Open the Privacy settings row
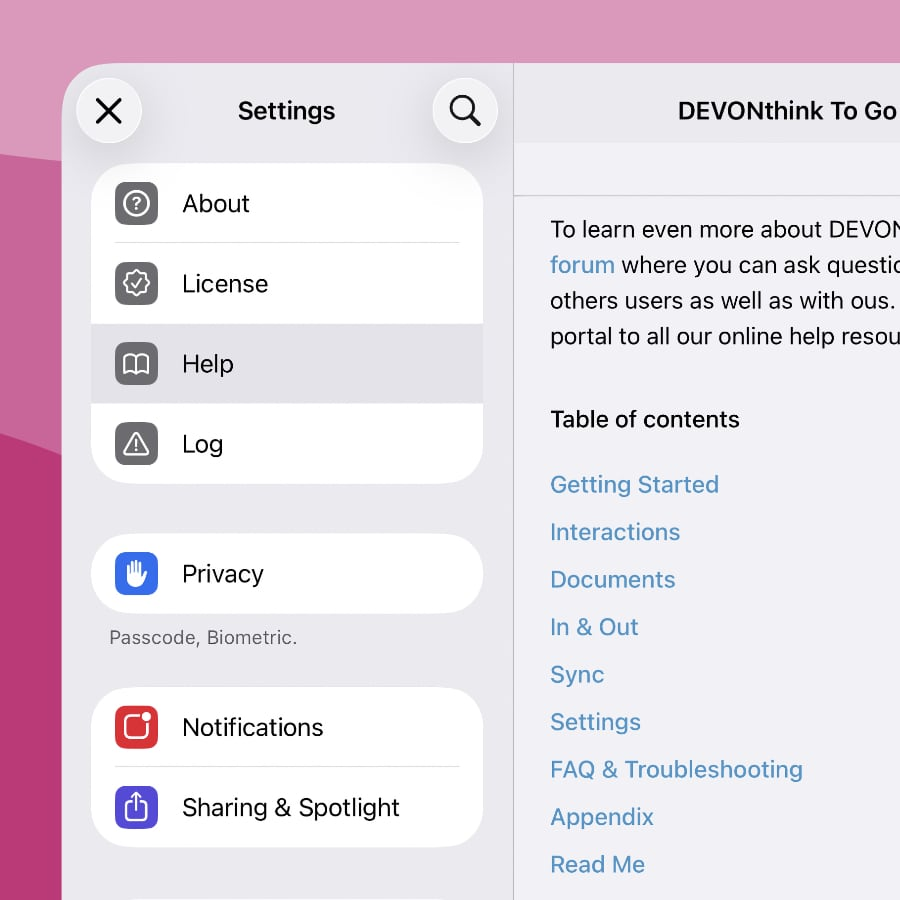The width and height of the screenshot is (900, 900). (287, 573)
